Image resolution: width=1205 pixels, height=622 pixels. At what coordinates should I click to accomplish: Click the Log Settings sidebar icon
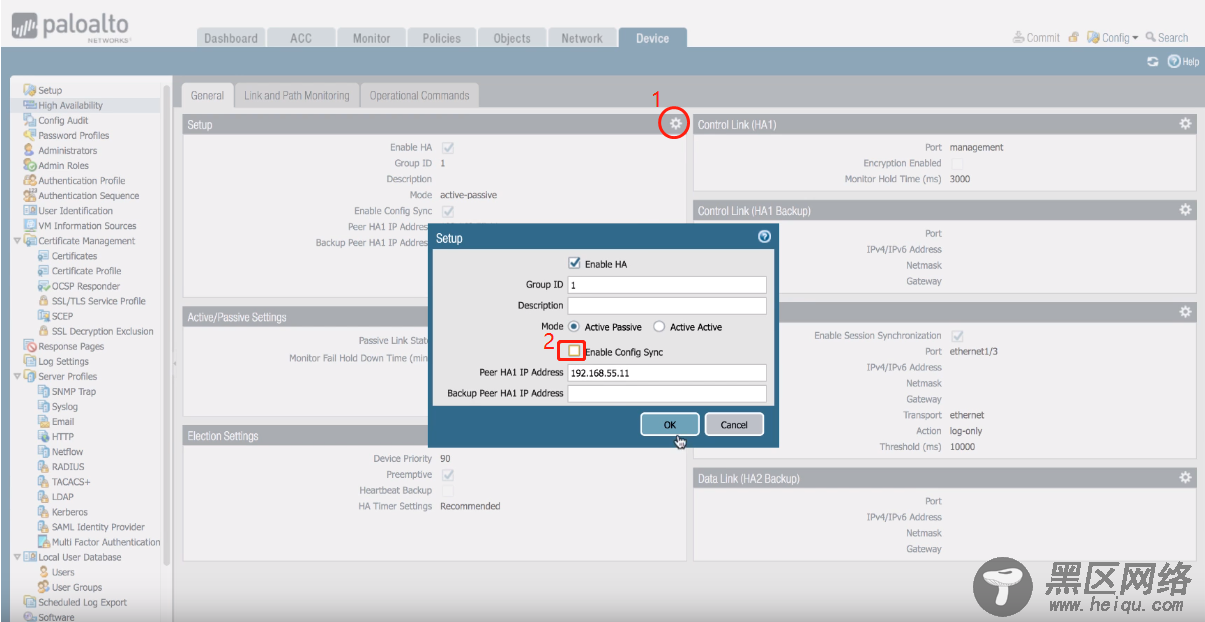pyautogui.click(x=30, y=361)
